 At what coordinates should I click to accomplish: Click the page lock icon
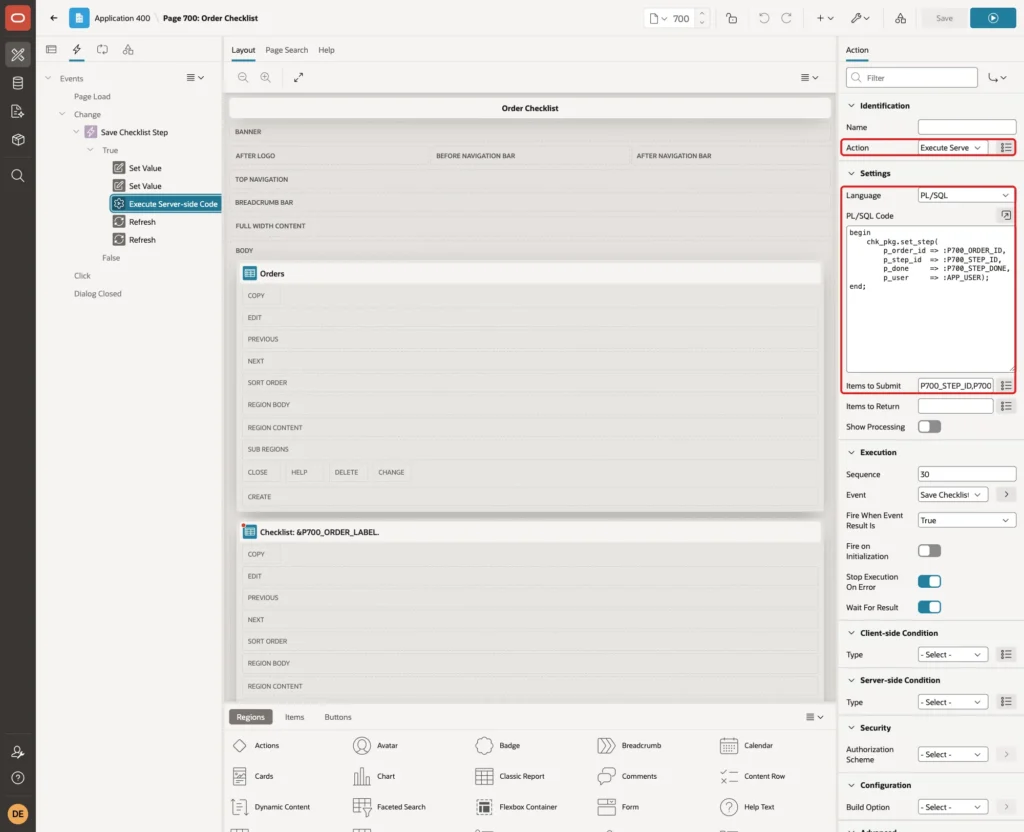[x=731, y=18]
